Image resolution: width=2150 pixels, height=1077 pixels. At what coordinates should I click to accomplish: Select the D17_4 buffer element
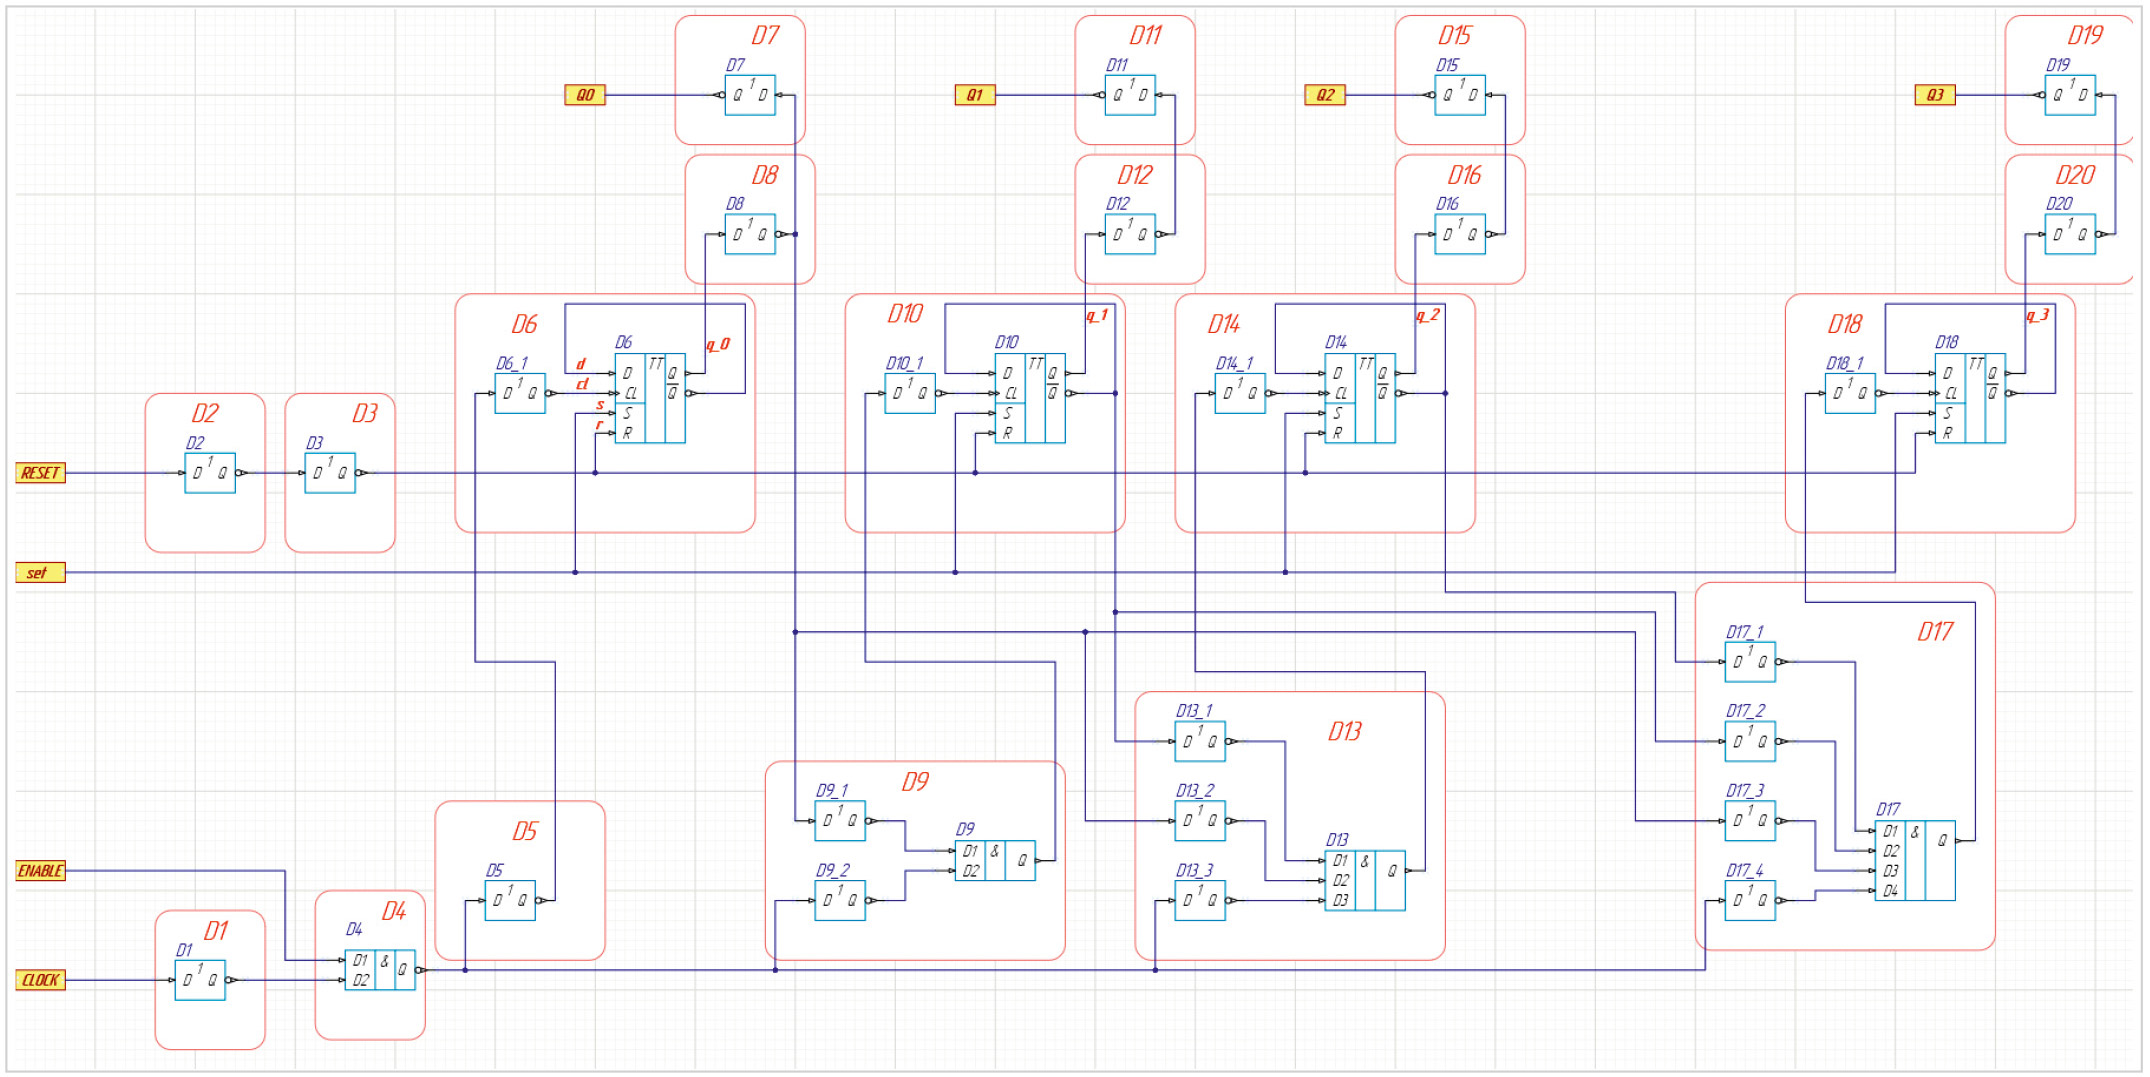pyautogui.click(x=1750, y=900)
